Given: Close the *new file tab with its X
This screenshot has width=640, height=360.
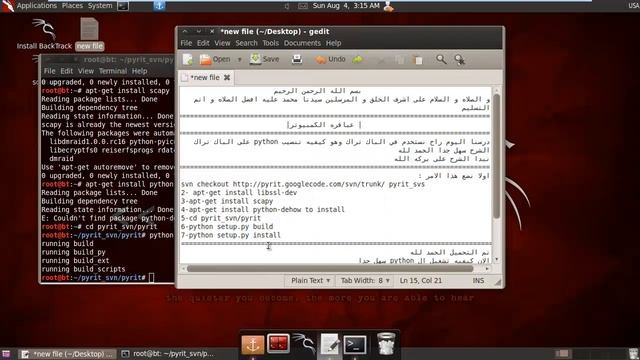Looking at the screenshot, I should pos(227,78).
